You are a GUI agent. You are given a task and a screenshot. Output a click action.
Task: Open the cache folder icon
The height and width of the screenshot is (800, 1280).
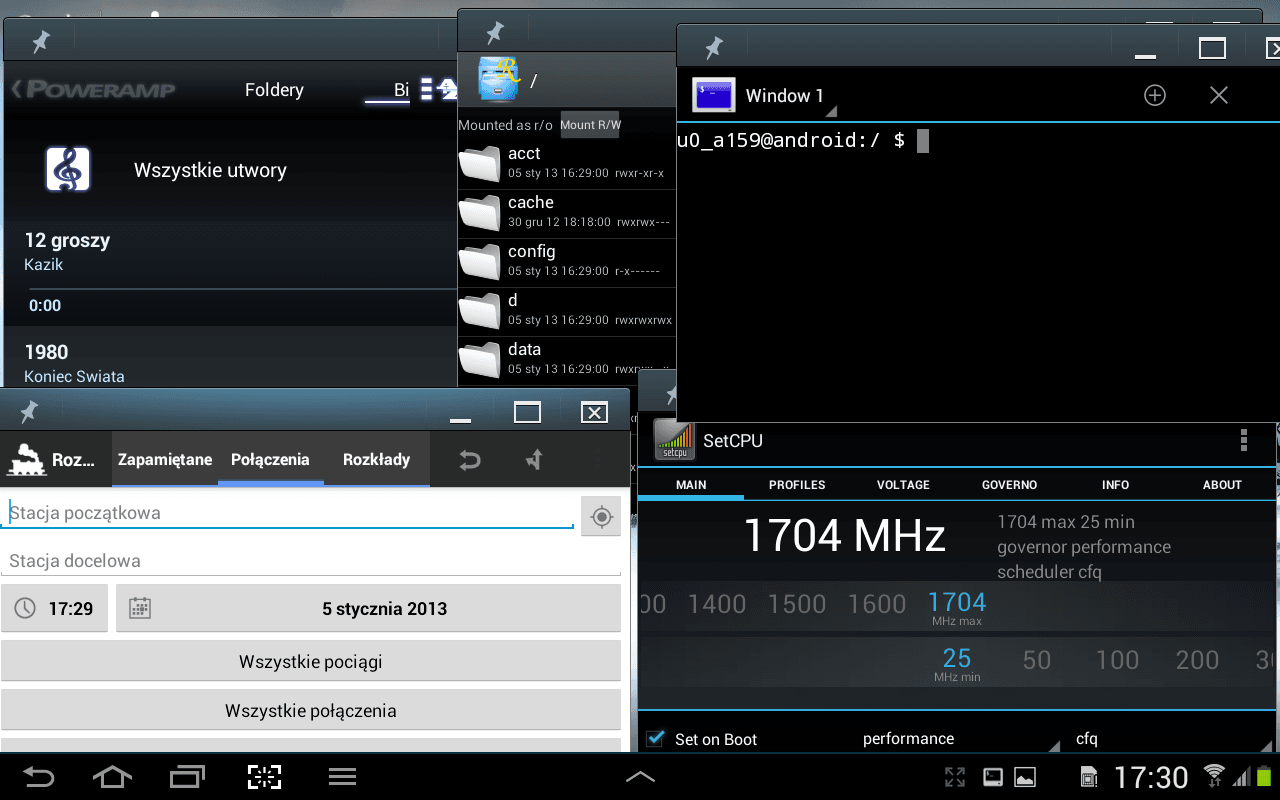coord(480,213)
